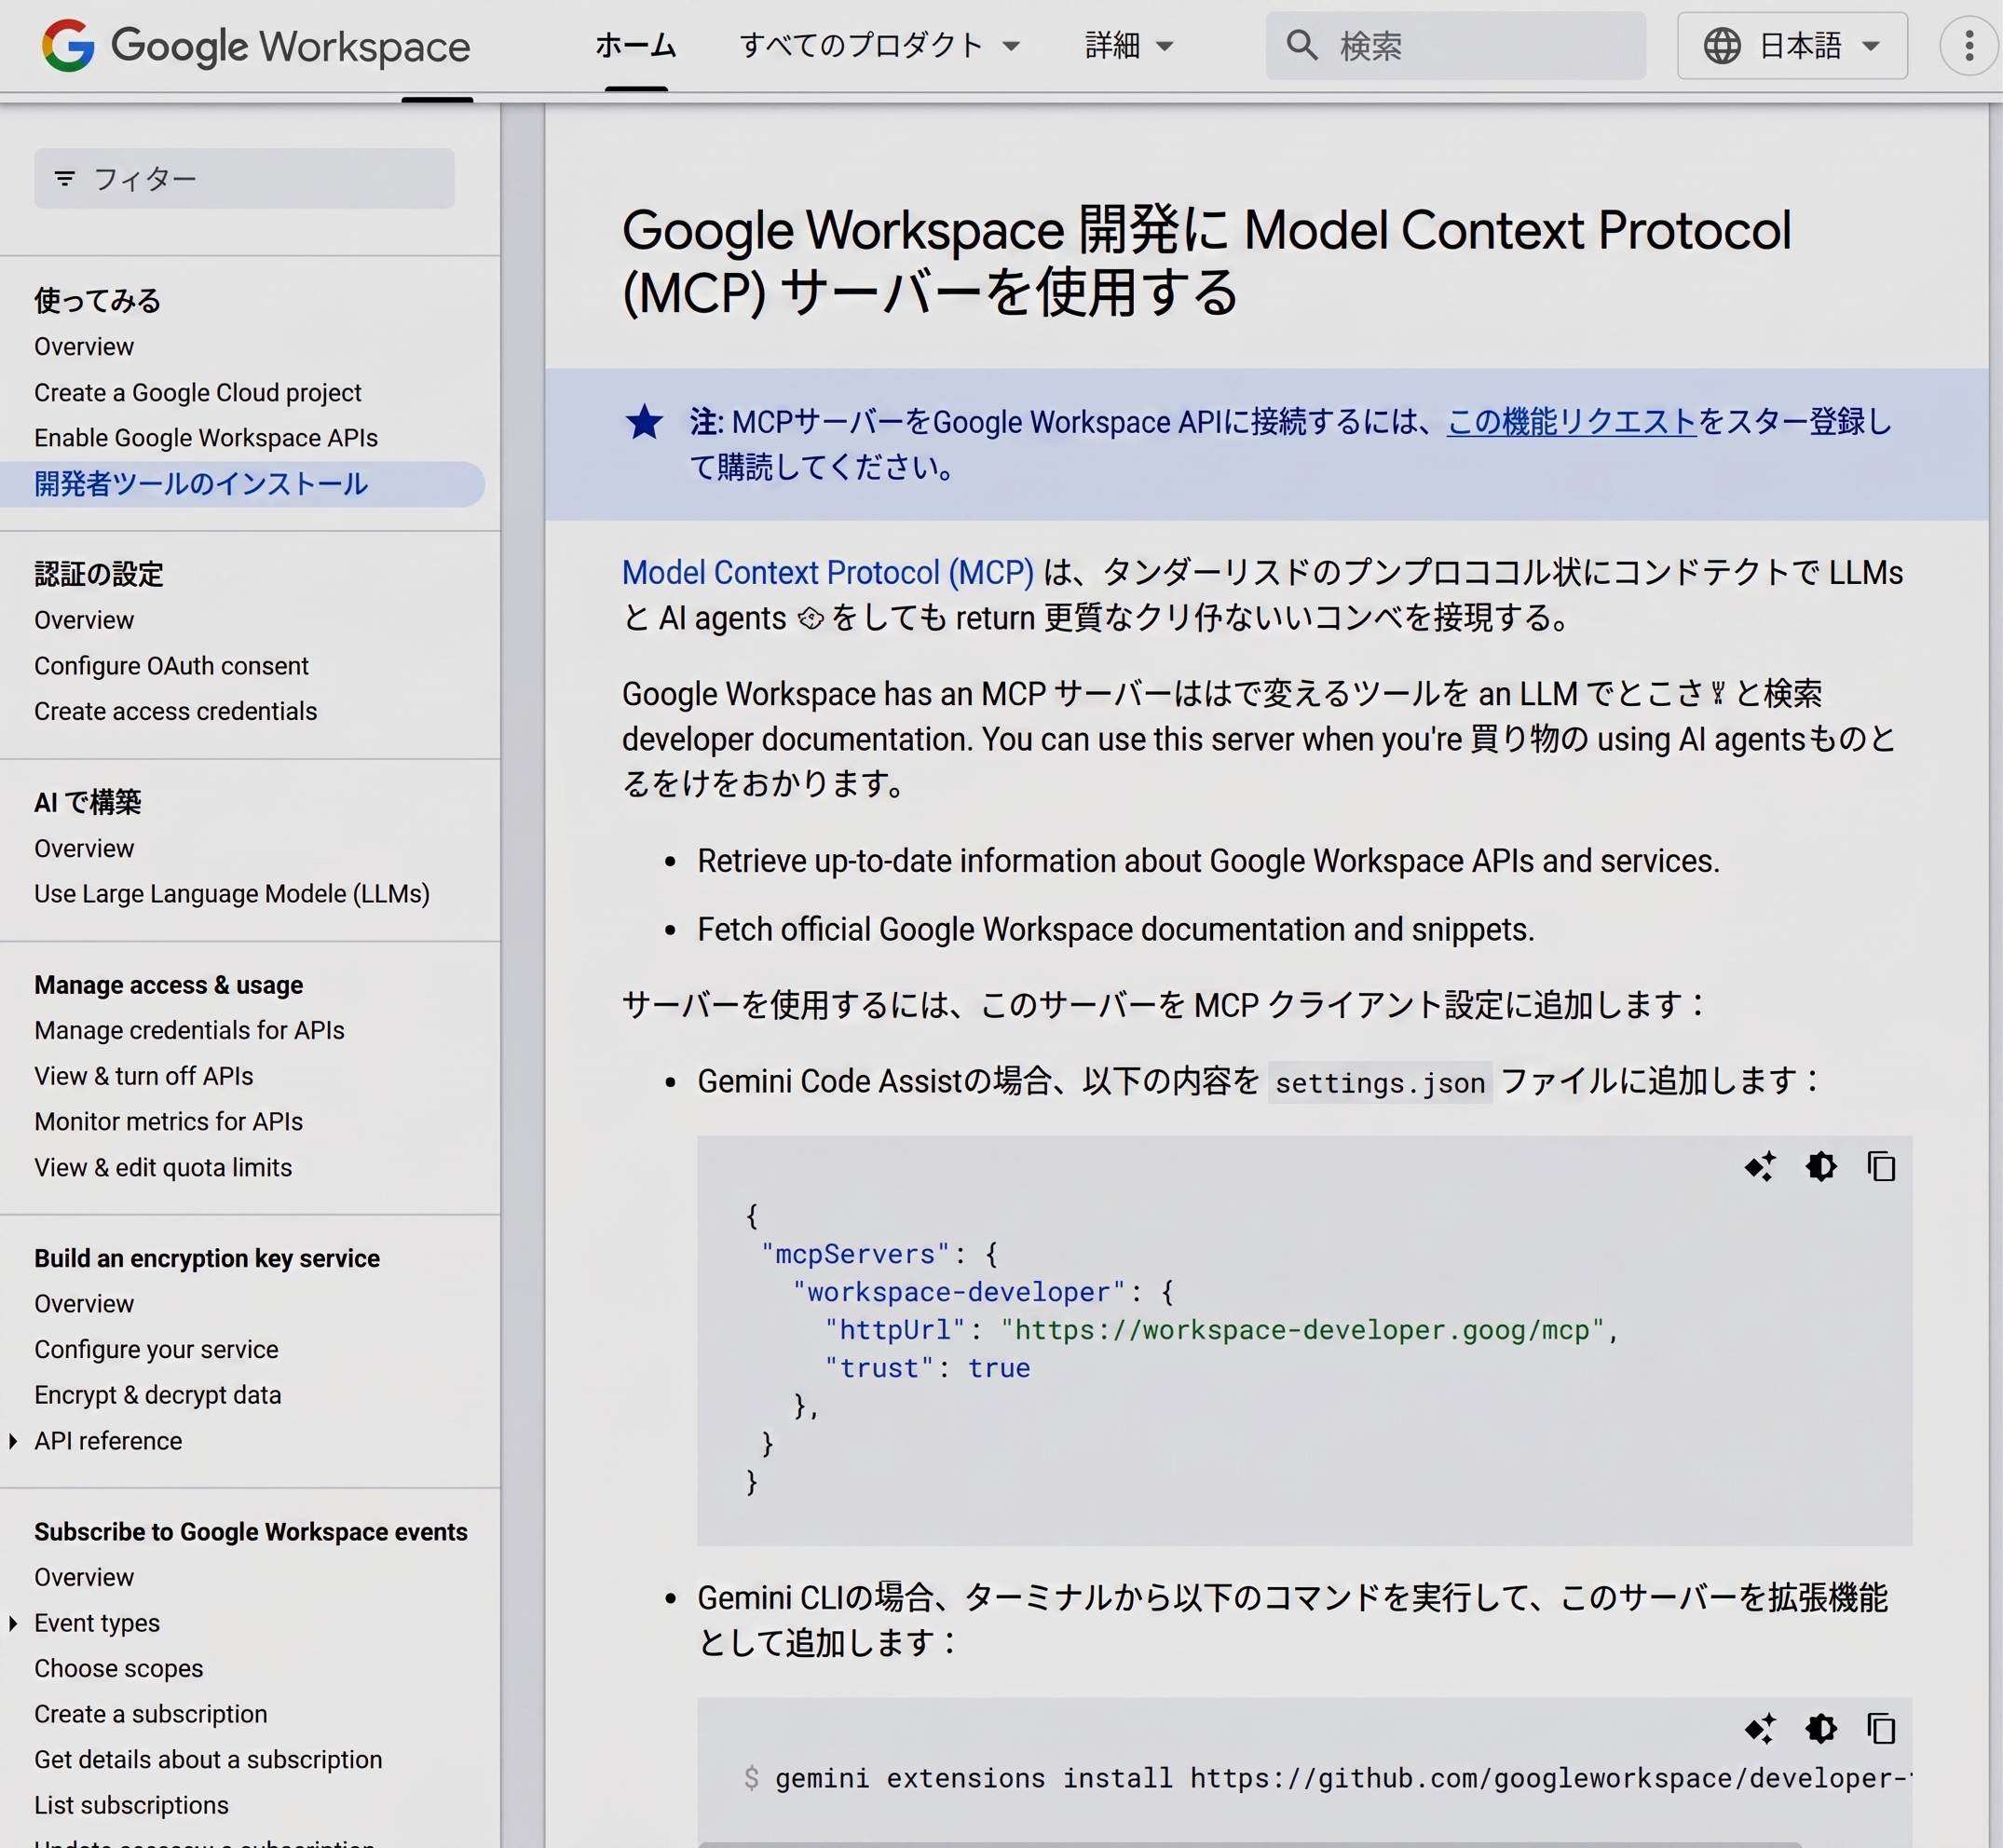The image size is (2003, 1848).
Task: Click the filter icon in the sidebar
Action: pyautogui.click(x=65, y=179)
